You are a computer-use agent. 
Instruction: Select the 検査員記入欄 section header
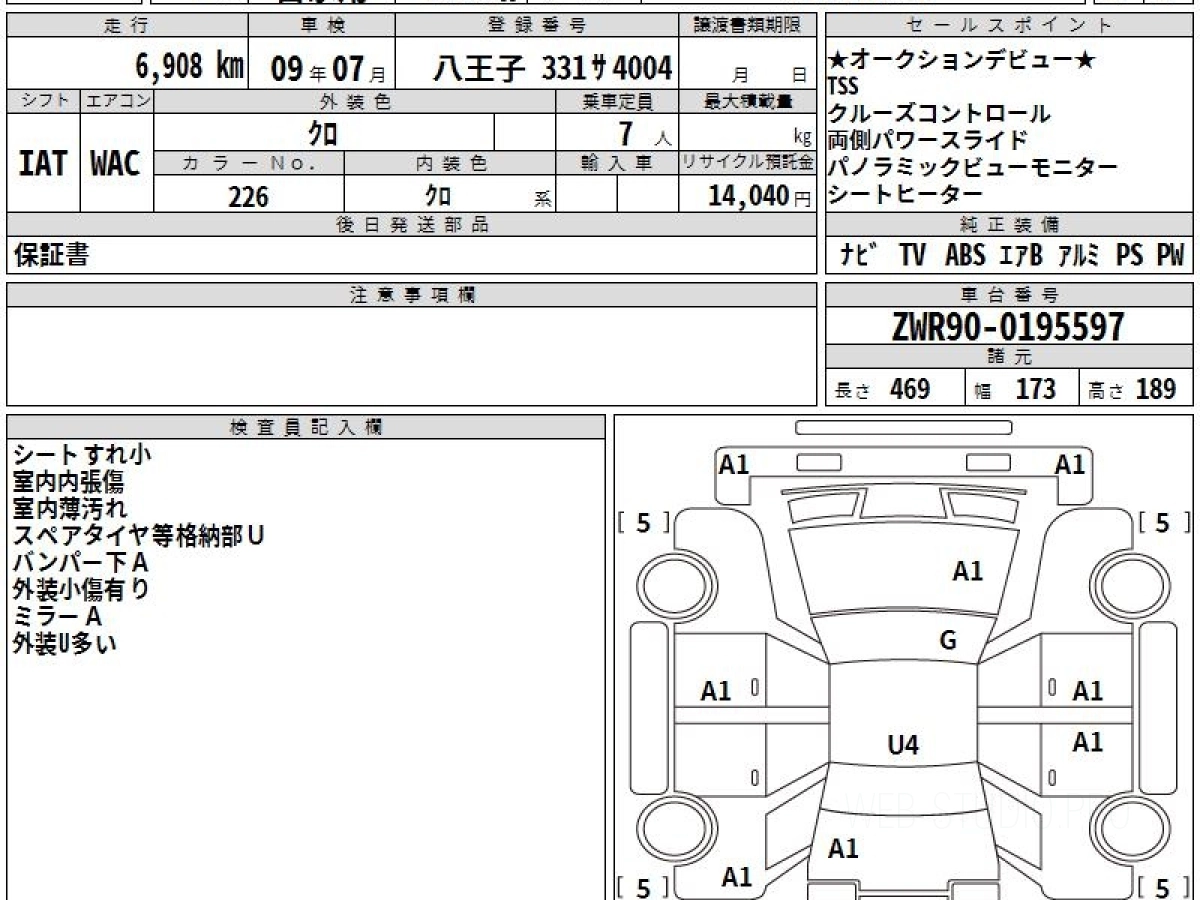(x=306, y=427)
